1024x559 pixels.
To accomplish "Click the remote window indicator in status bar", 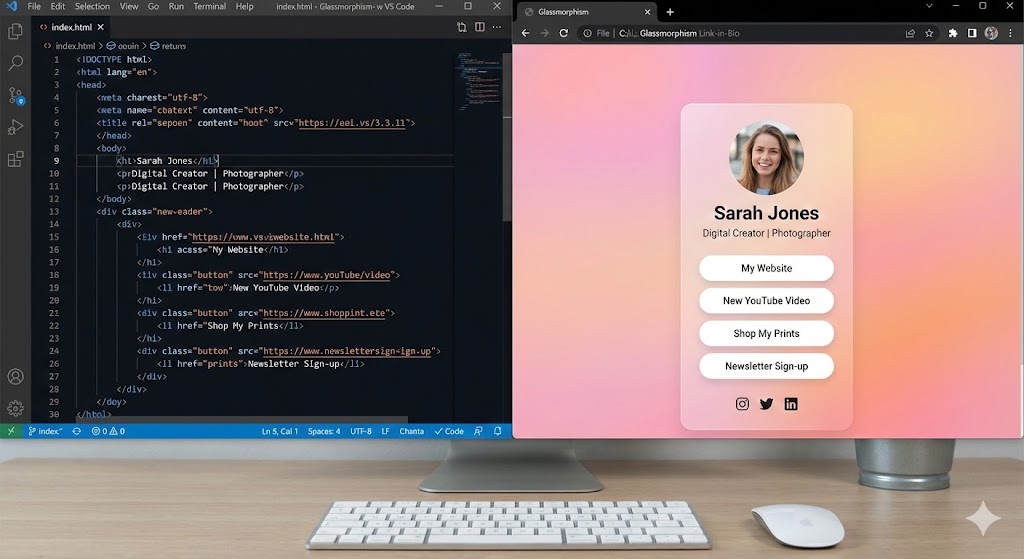I will [x=10, y=431].
